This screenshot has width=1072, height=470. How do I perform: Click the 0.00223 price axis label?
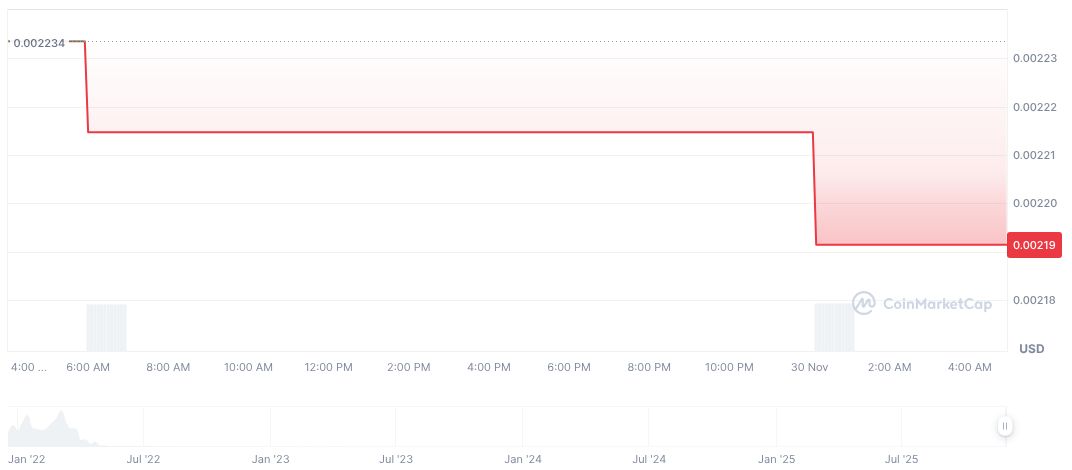(x=1035, y=59)
